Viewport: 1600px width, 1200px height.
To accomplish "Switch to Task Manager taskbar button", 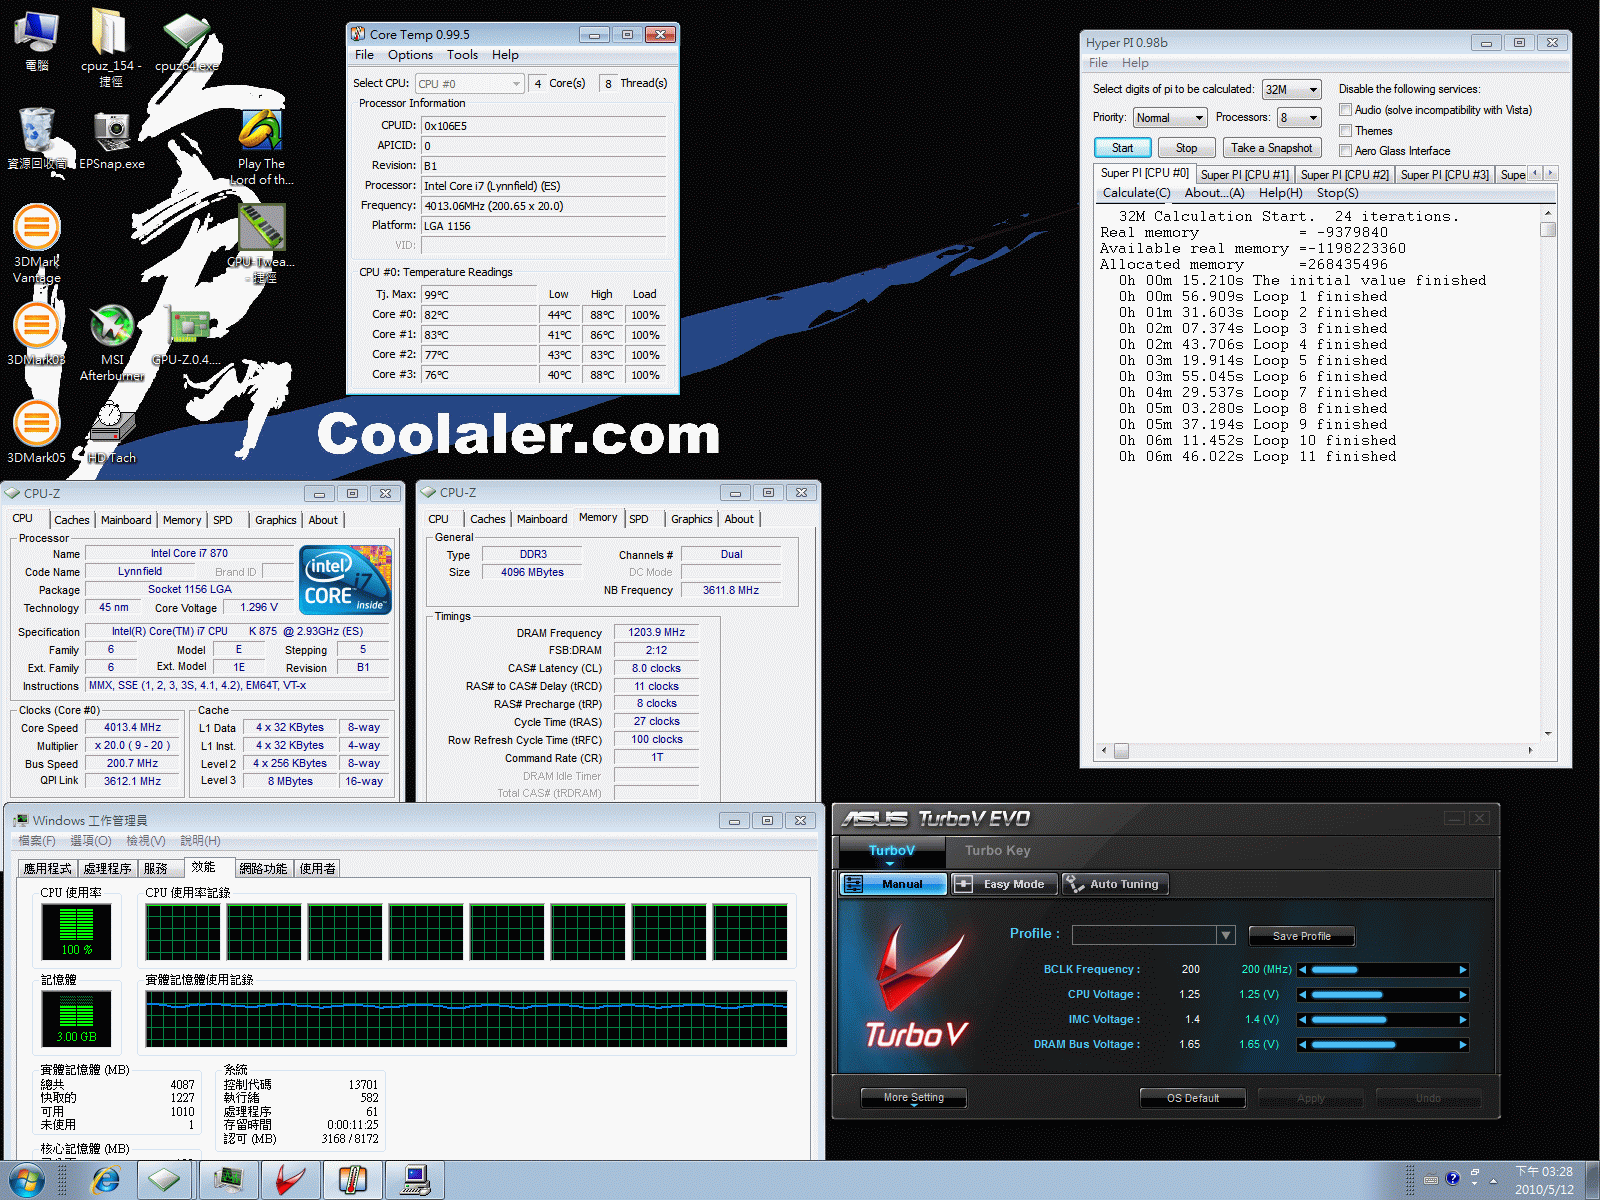I will [x=229, y=1181].
